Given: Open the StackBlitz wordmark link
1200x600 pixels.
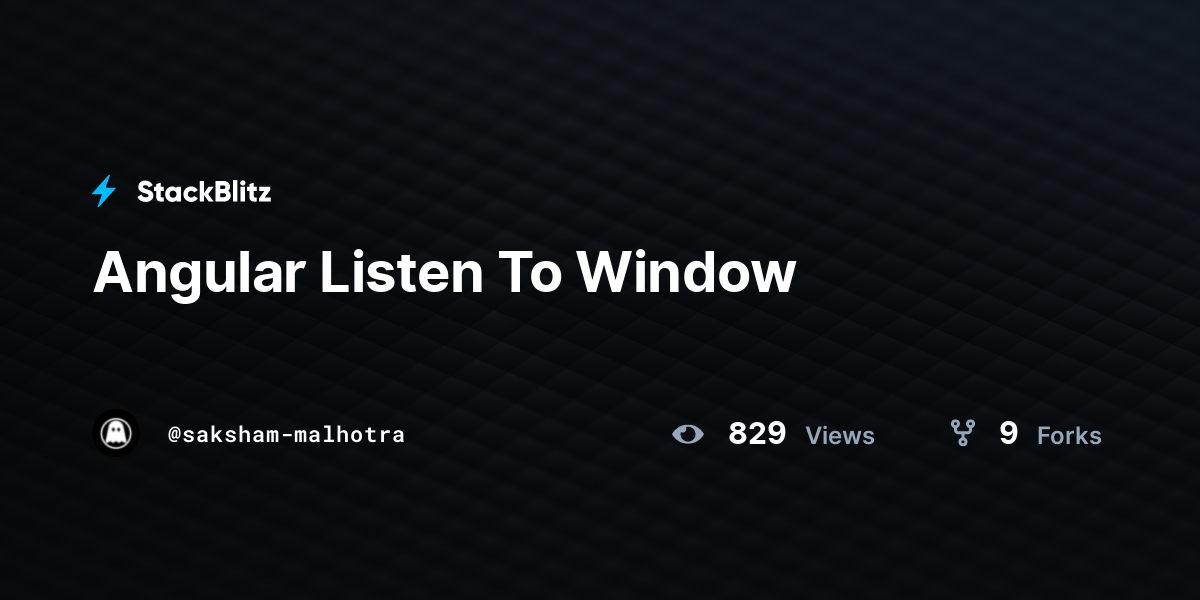Looking at the screenshot, I should 204,192.
